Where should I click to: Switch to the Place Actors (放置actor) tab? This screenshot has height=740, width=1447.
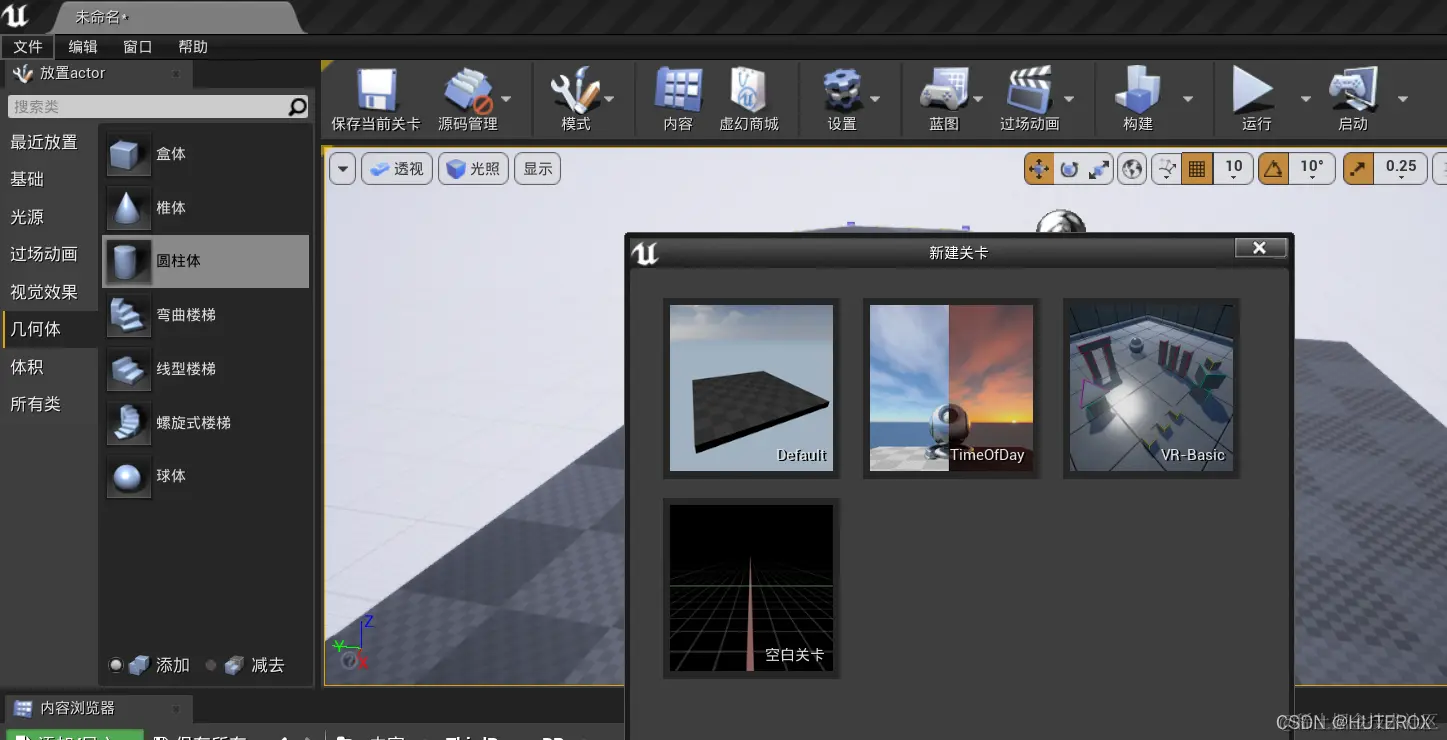coord(98,73)
